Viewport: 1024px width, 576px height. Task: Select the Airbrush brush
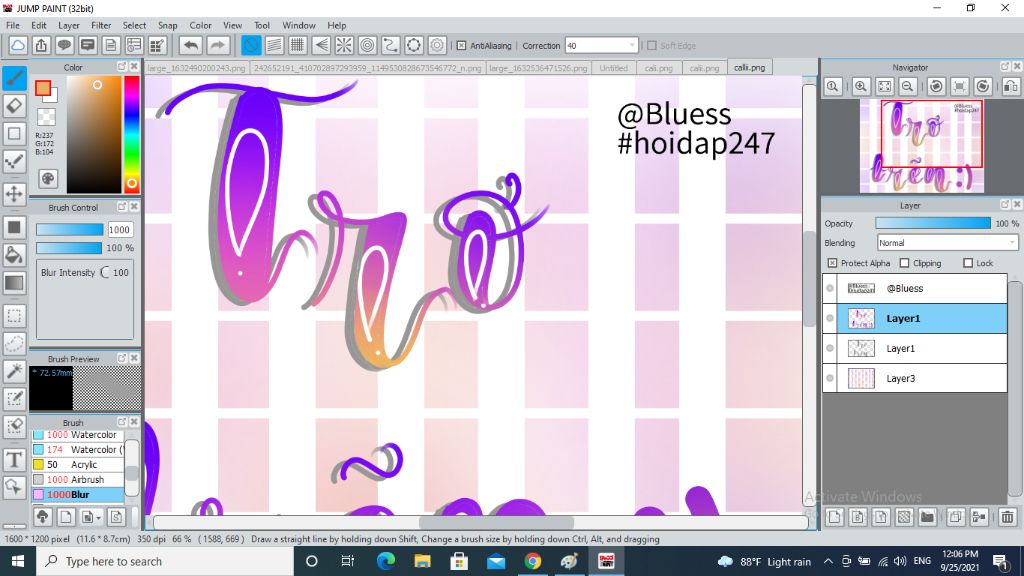pyautogui.click(x=78, y=479)
